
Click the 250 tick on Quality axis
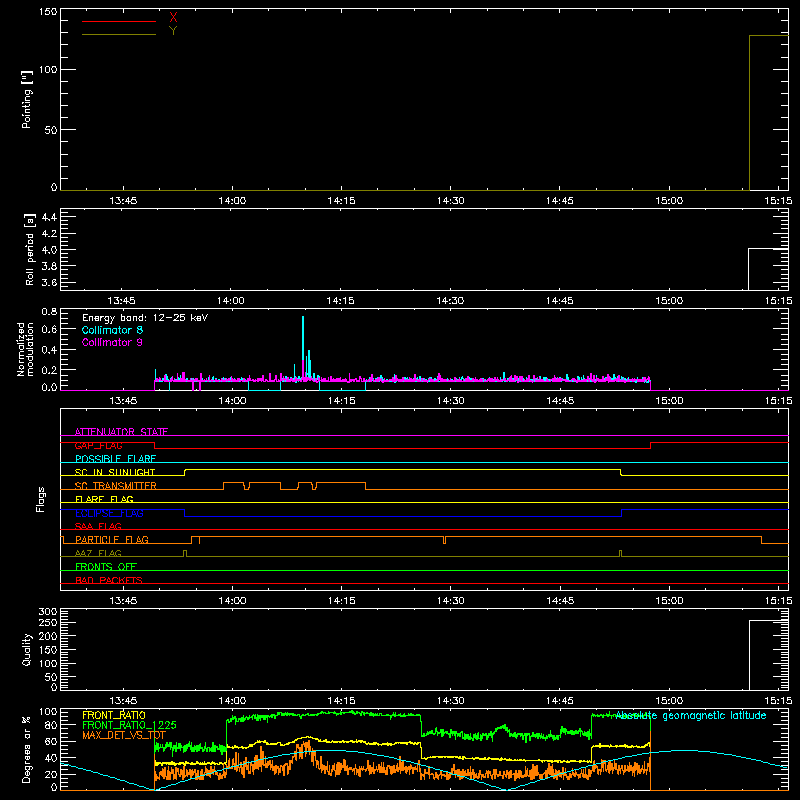pyautogui.click(x=48, y=622)
